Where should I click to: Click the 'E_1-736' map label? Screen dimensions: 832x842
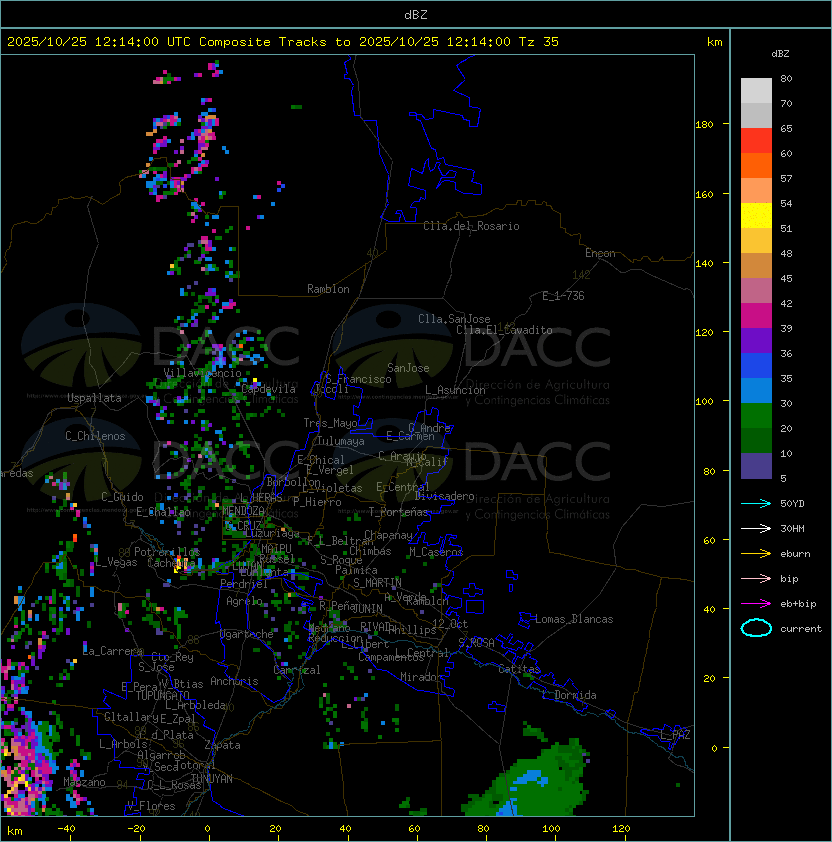(x=563, y=296)
